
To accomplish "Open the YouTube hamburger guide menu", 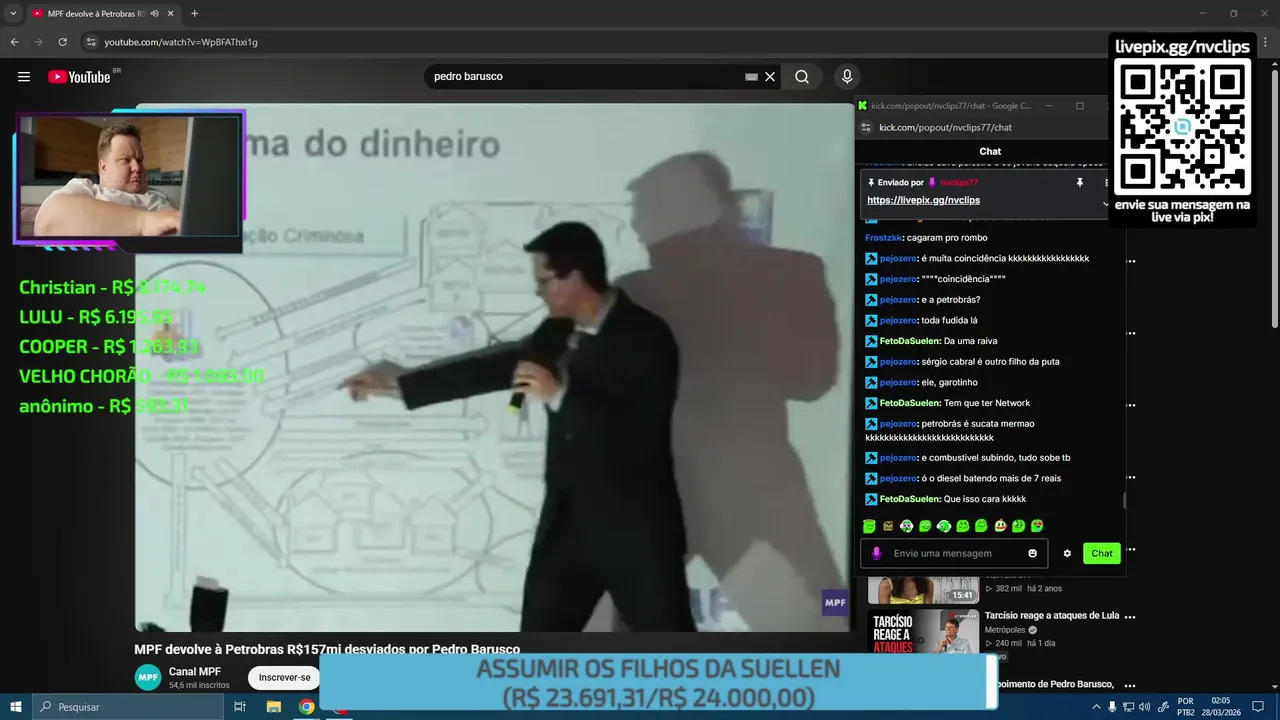I will tap(24, 77).
